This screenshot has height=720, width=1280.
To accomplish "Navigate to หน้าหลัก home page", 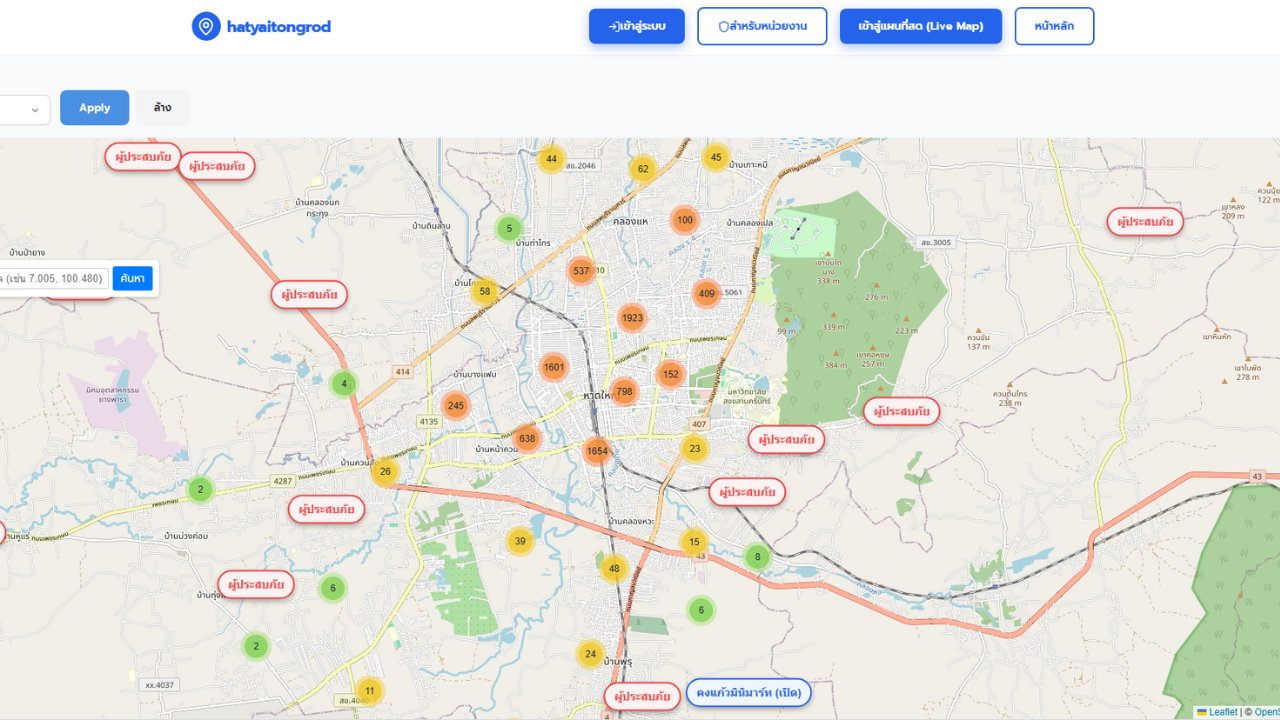I will pyautogui.click(x=1054, y=26).
